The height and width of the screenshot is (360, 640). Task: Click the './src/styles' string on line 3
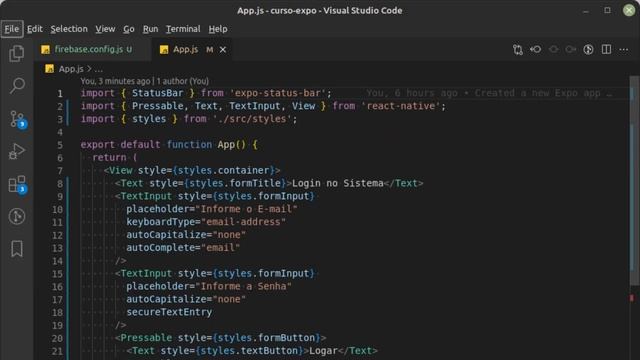pos(253,119)
